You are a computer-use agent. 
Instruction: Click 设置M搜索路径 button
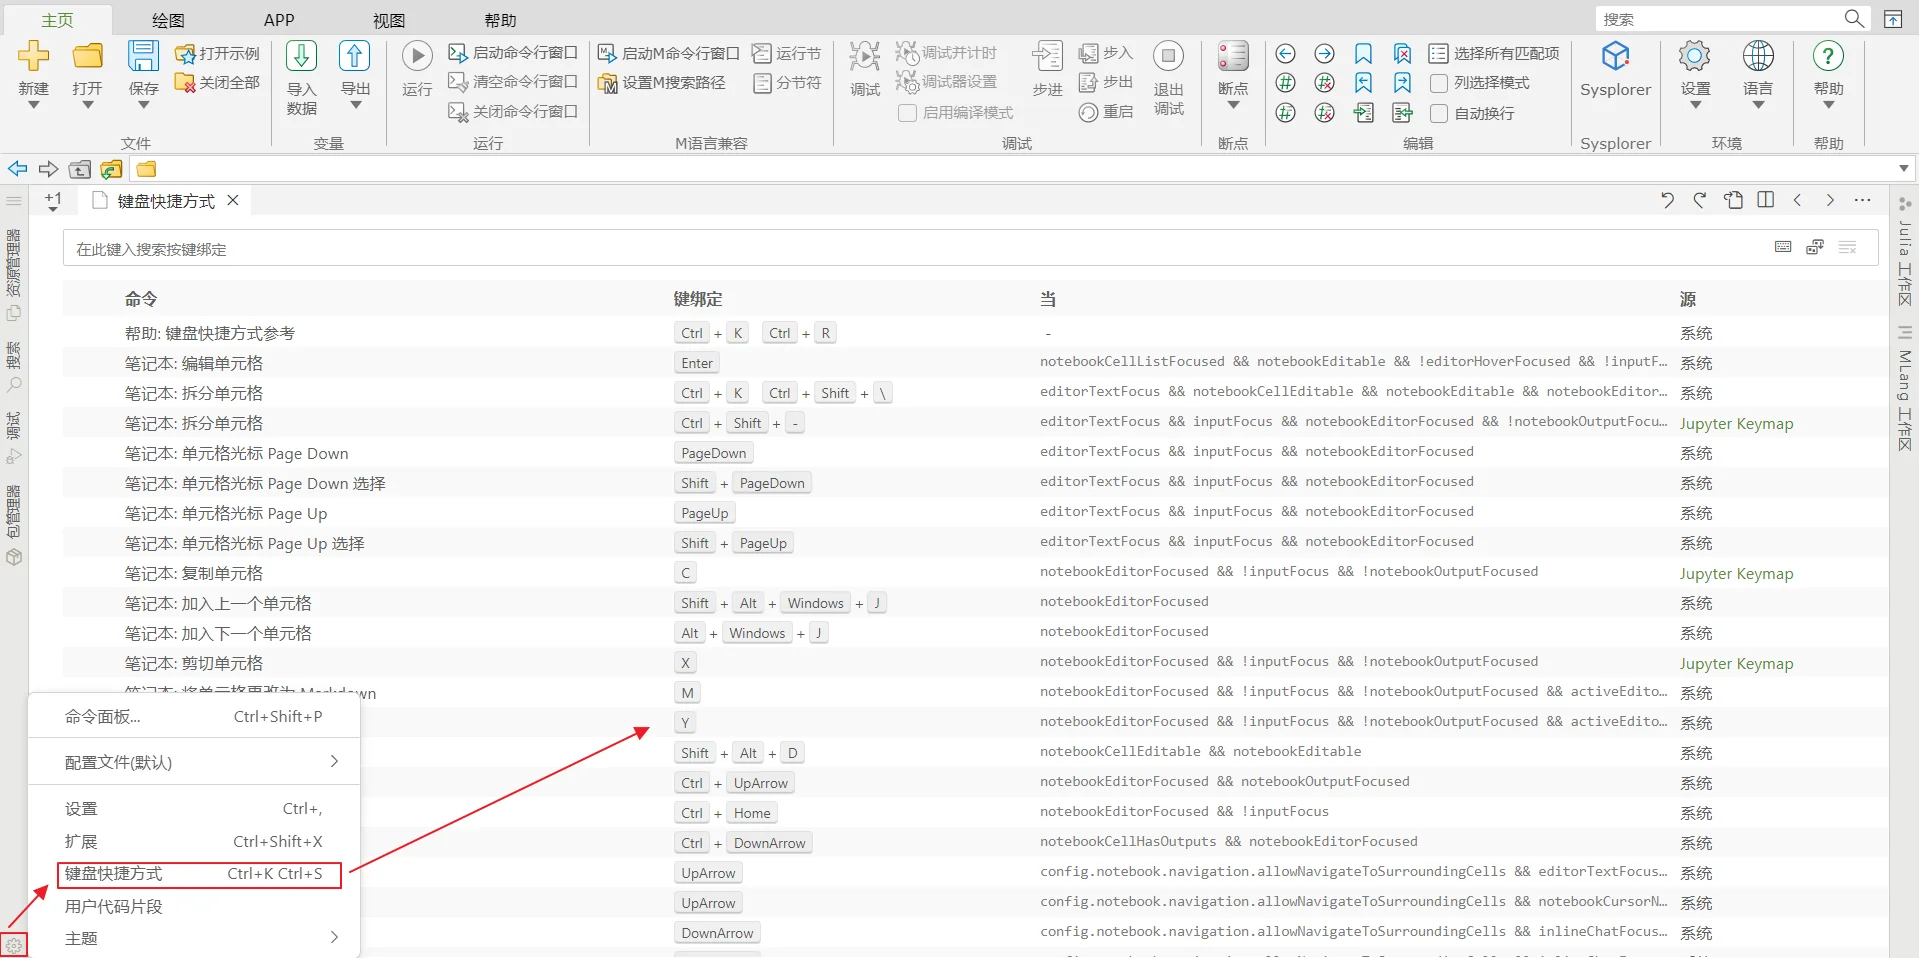[x=662, y=83]
